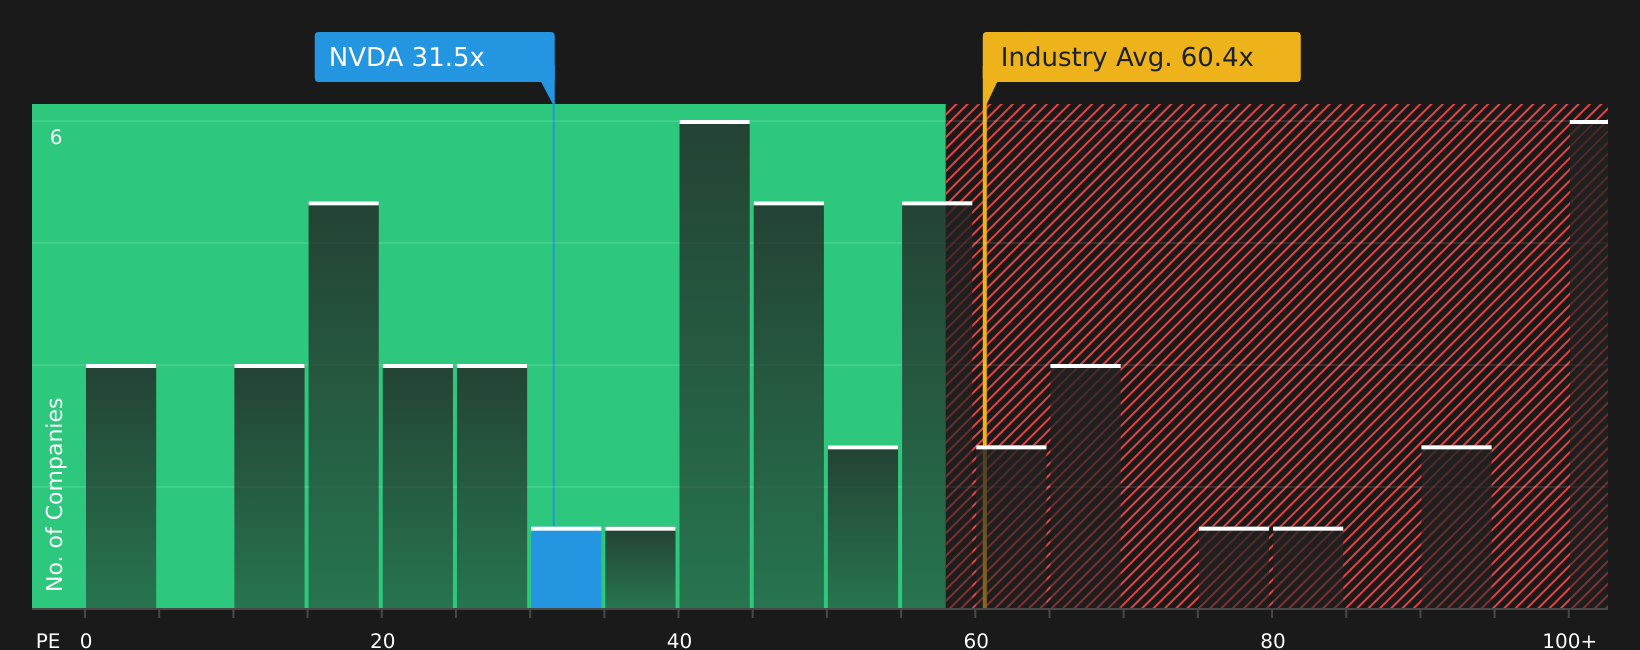Select the bar at PE 50-55
The height and width of the screenshot is (650, 1640).
(x=862, y=527)
